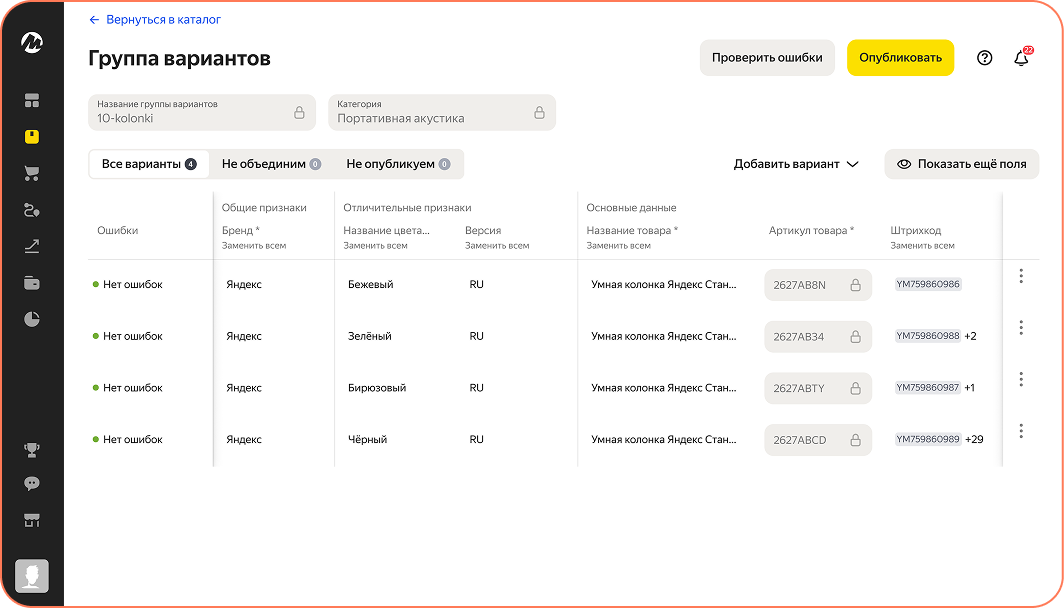Click the help question mark icon
The image size is (1064, 608).
(985, 58)
